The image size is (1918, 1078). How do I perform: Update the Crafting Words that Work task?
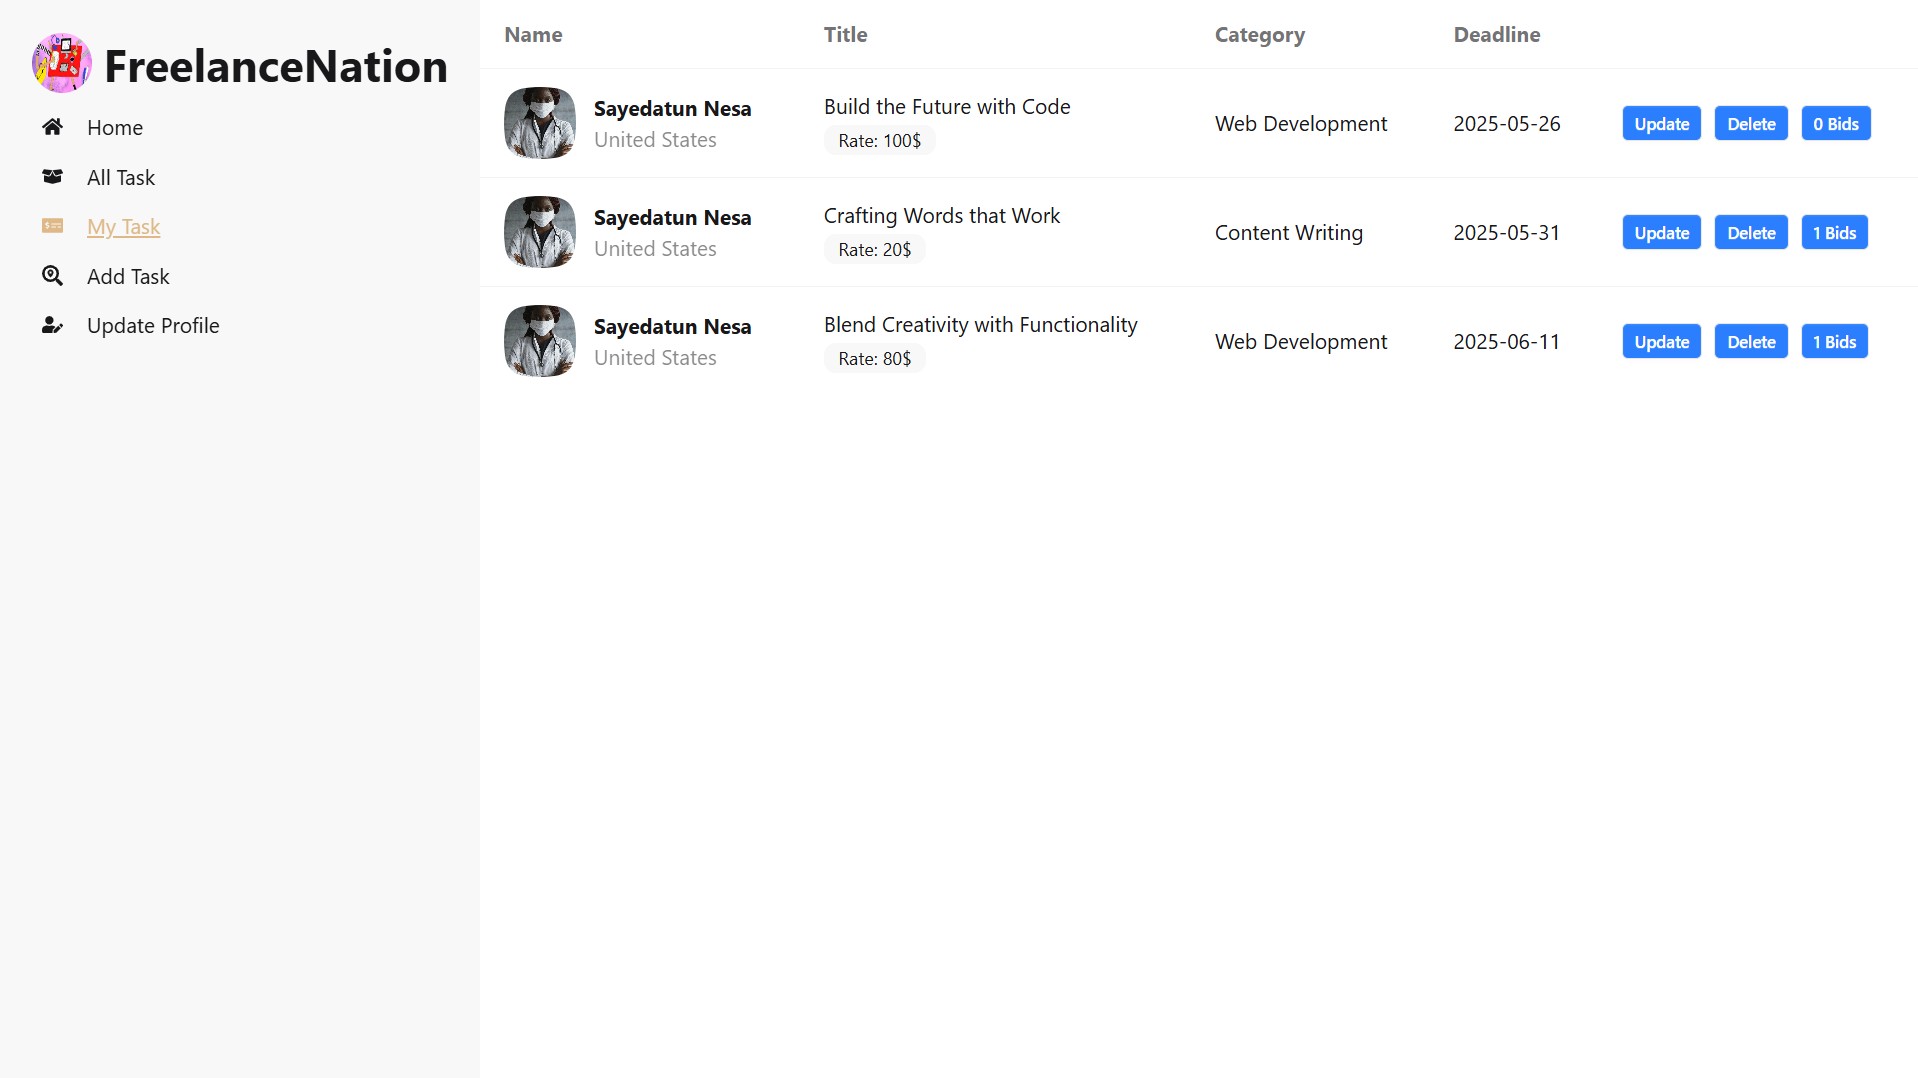1661,233
